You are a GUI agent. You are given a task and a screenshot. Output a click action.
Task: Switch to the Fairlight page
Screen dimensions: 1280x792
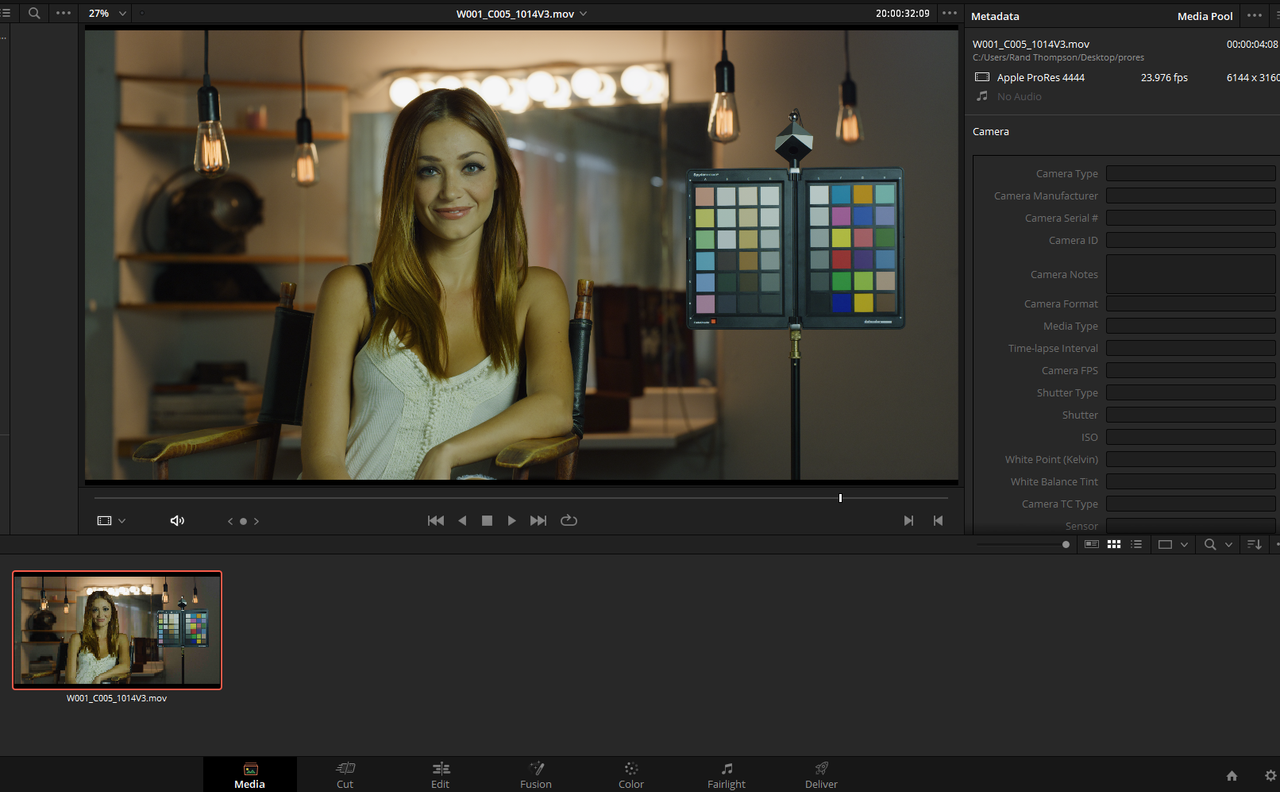click(727, 775)
